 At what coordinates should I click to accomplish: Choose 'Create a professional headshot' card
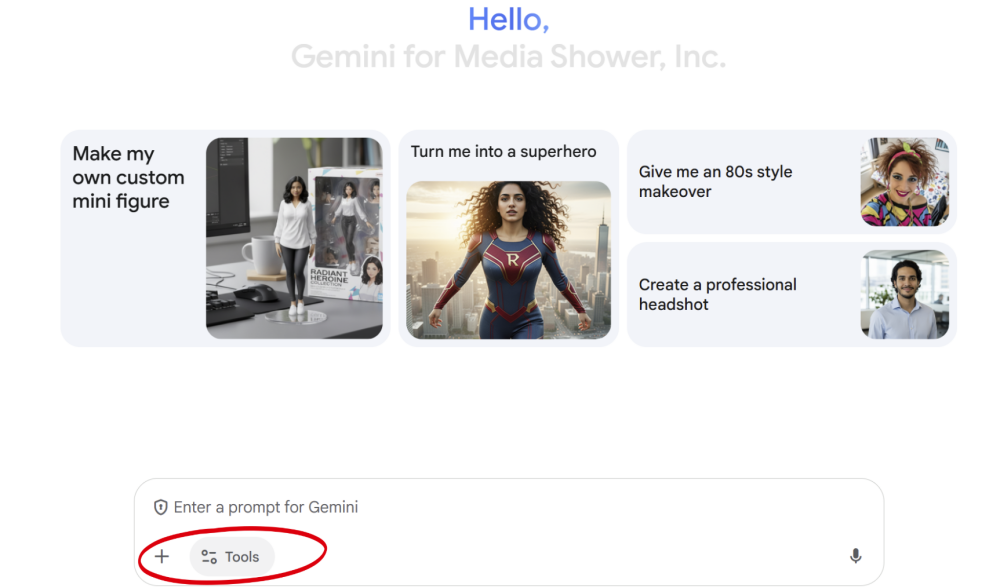791,295
